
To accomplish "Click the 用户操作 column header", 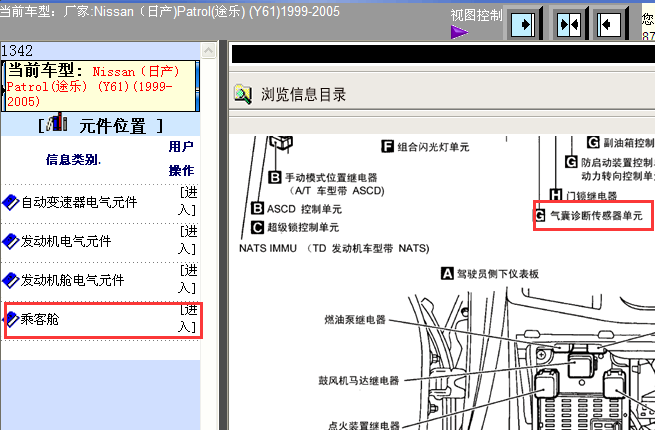I will 181,158.
